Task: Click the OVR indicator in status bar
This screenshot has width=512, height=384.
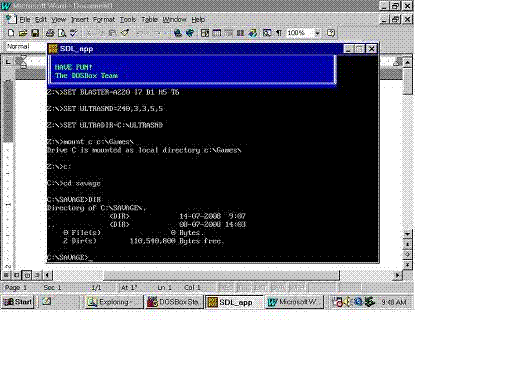Action: (x=278, y=287)
